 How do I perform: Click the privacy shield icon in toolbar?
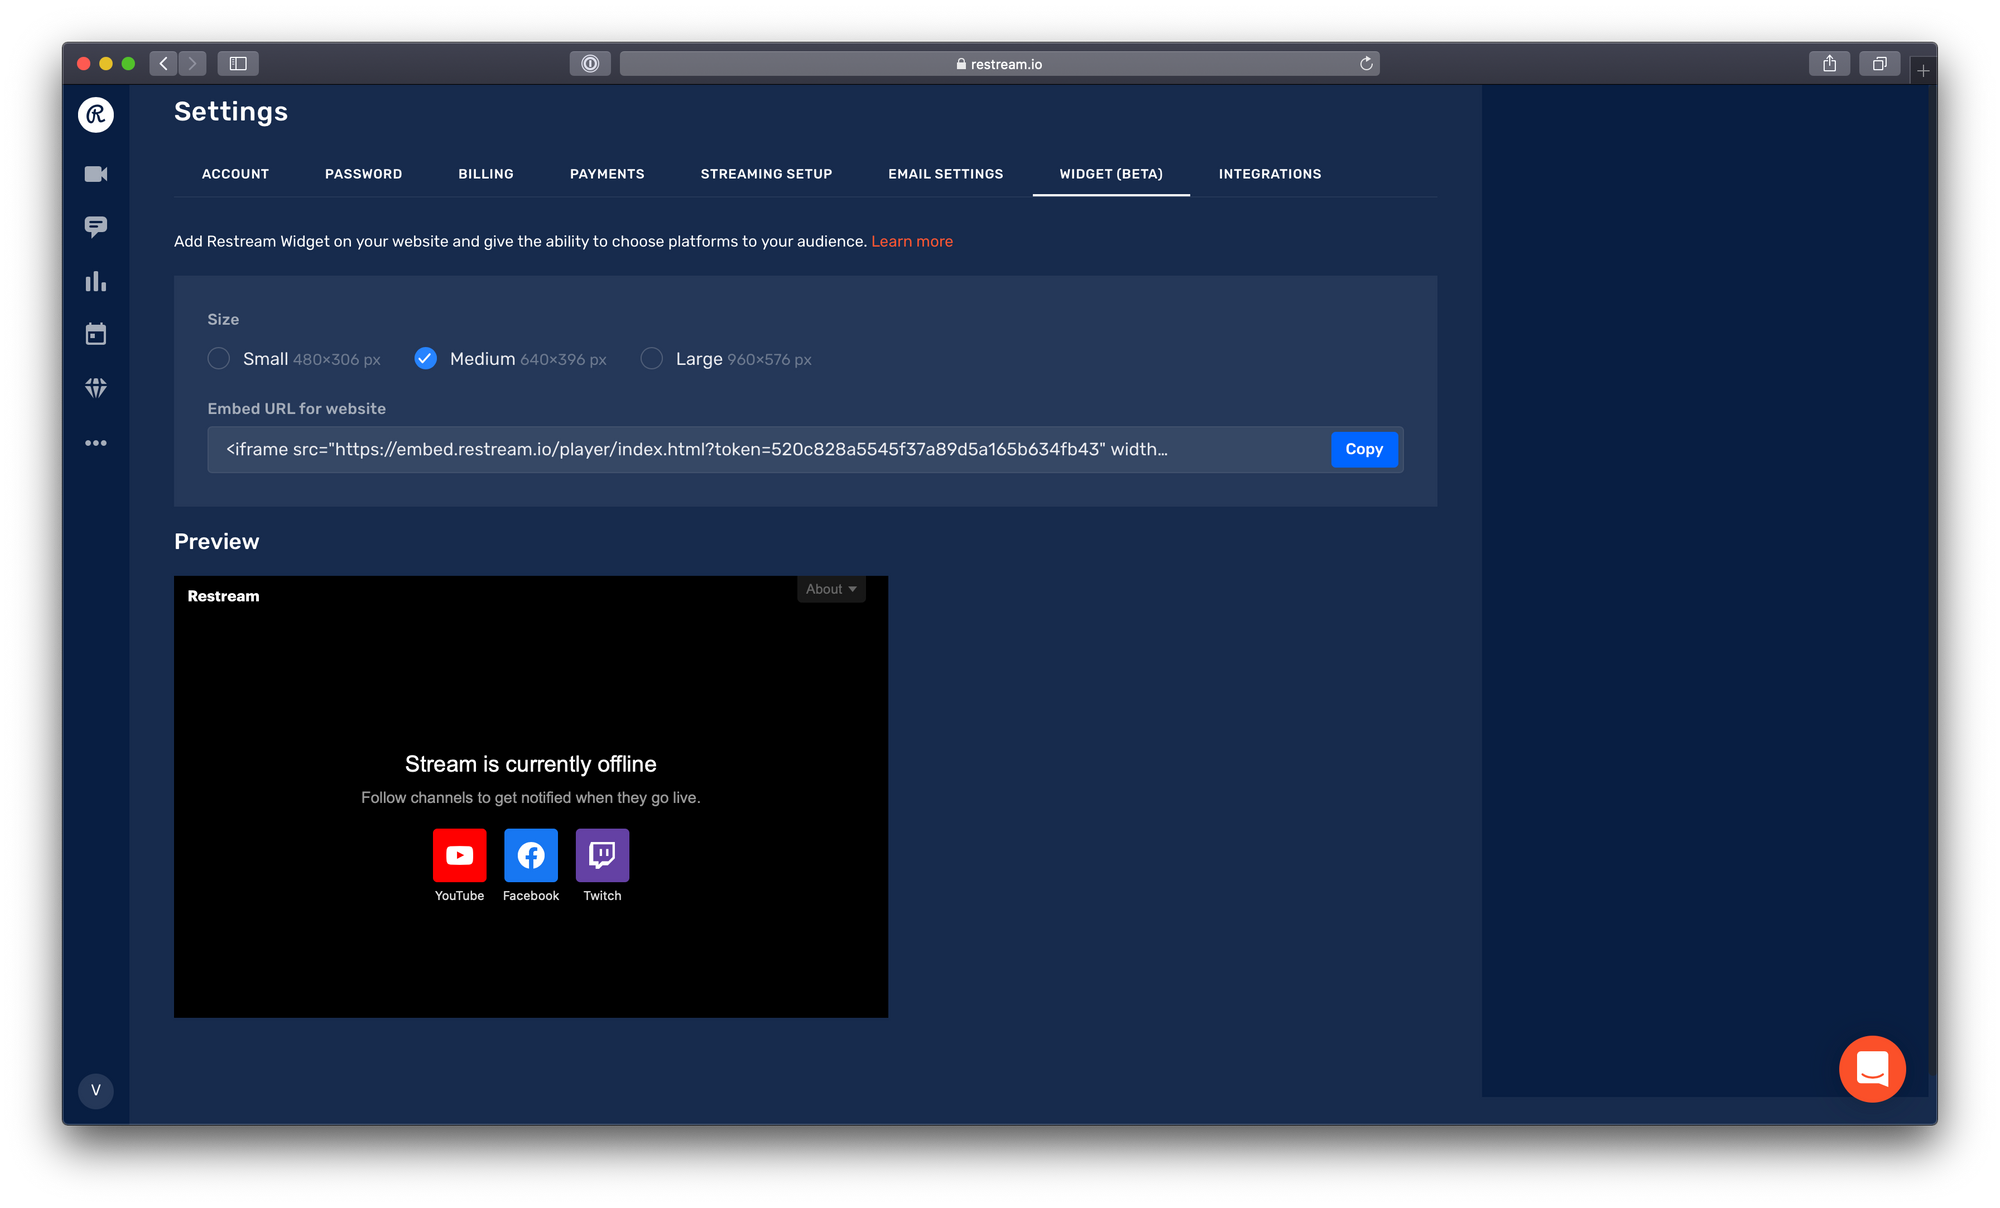[x=590, y=63]
